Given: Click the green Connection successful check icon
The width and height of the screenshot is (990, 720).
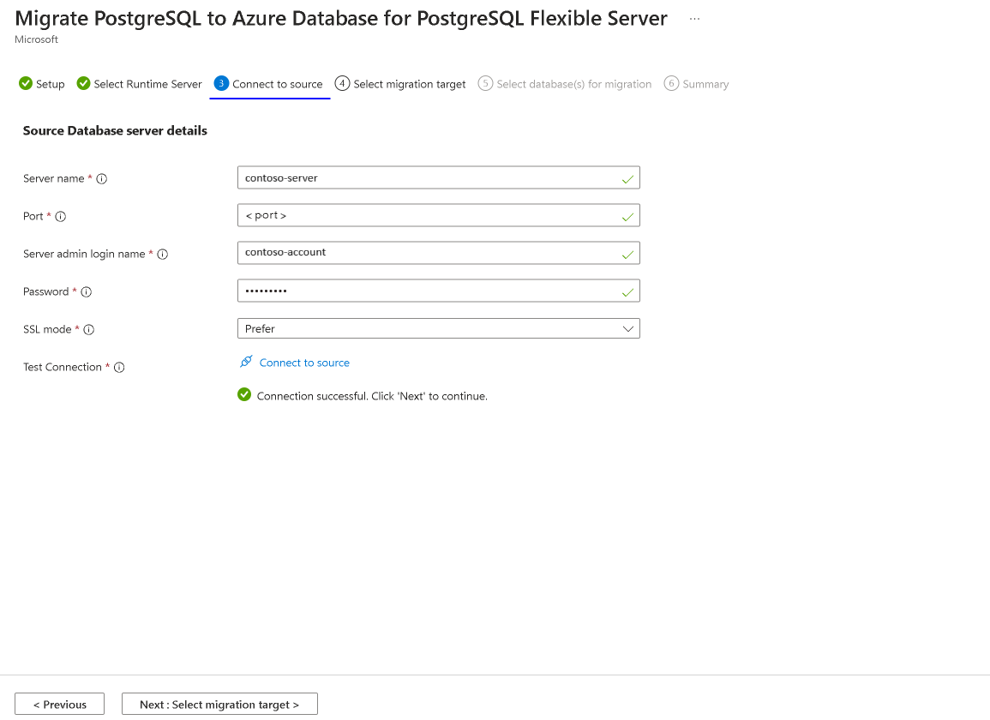Looking at the screenshot, I should click(244, 395).
